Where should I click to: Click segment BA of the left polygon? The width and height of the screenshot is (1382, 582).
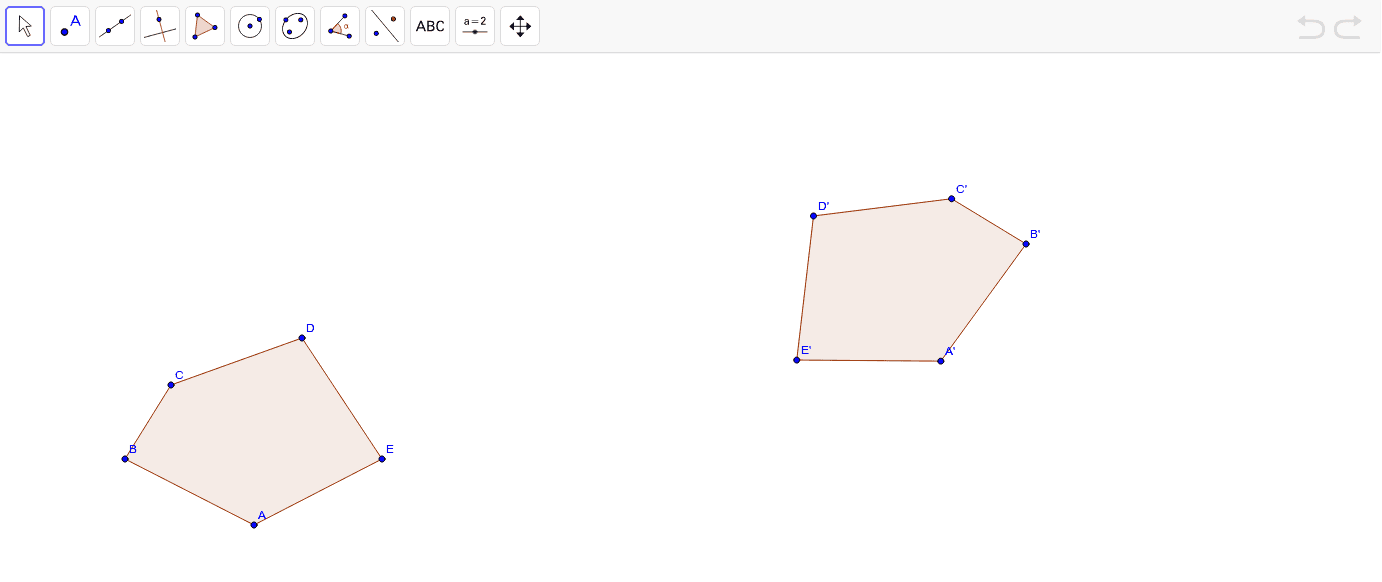(x=190, y=492)
